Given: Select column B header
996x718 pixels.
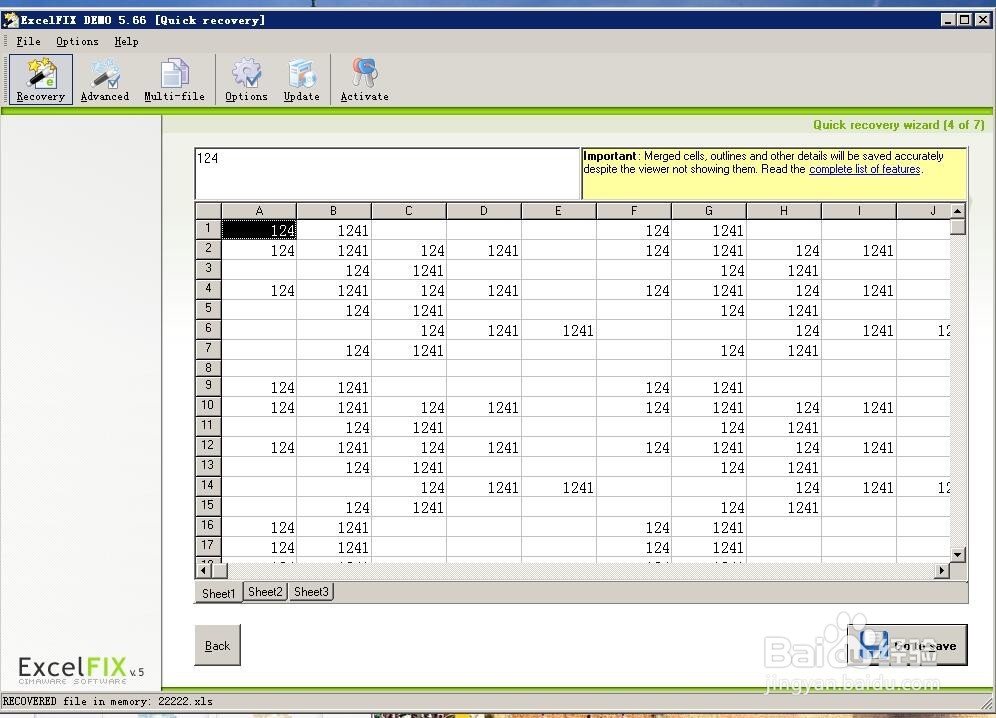Looking at the screenshot, I should pyautogui.click(x=333, y=211).
